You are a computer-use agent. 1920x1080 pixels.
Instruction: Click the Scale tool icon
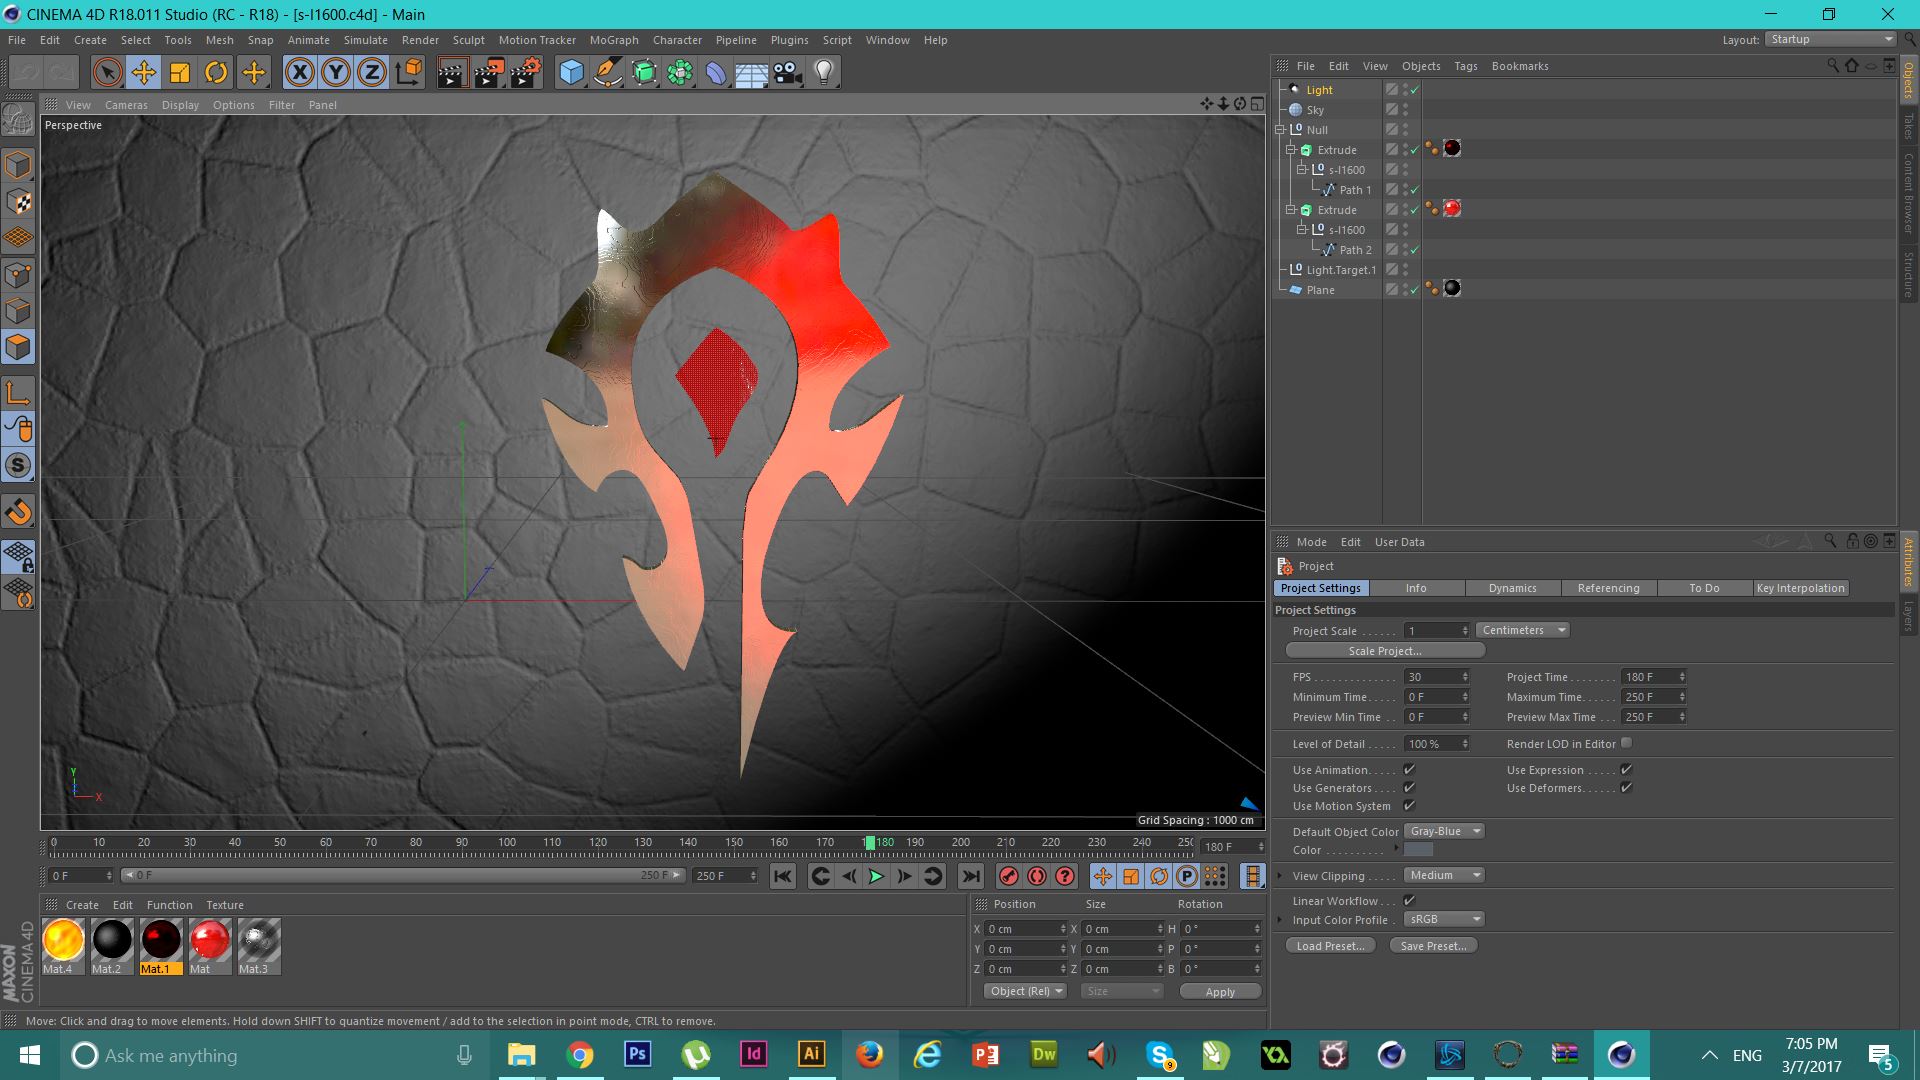tap(180, 72)
